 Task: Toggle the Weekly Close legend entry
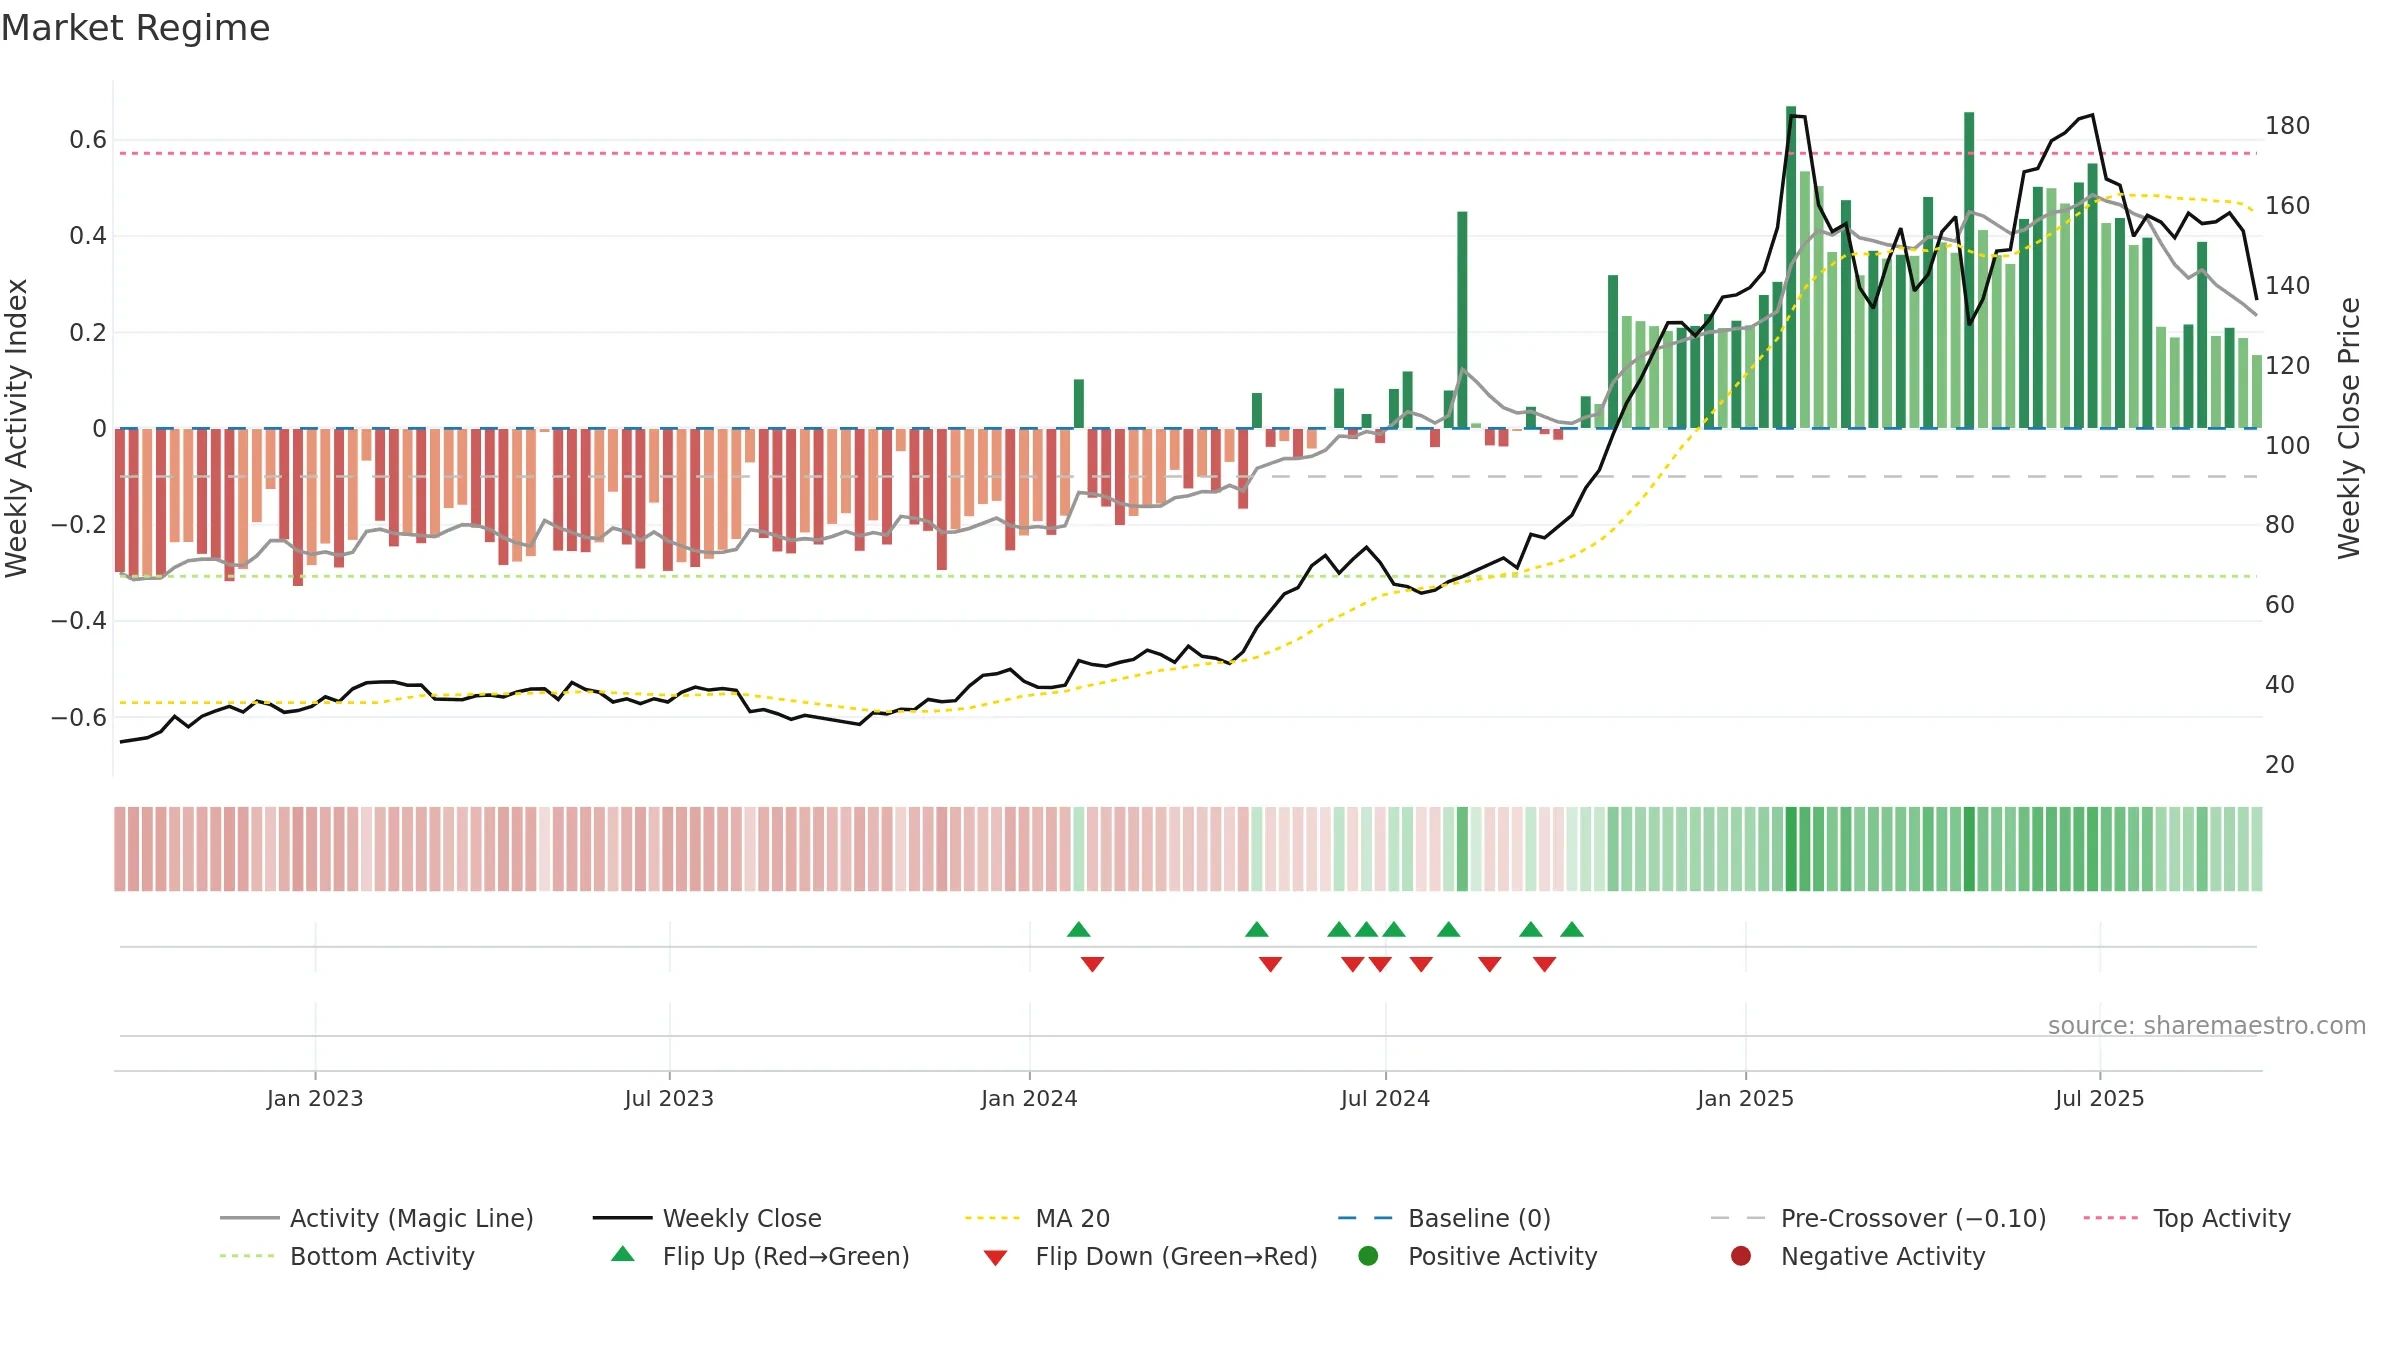click(707, 1218)
